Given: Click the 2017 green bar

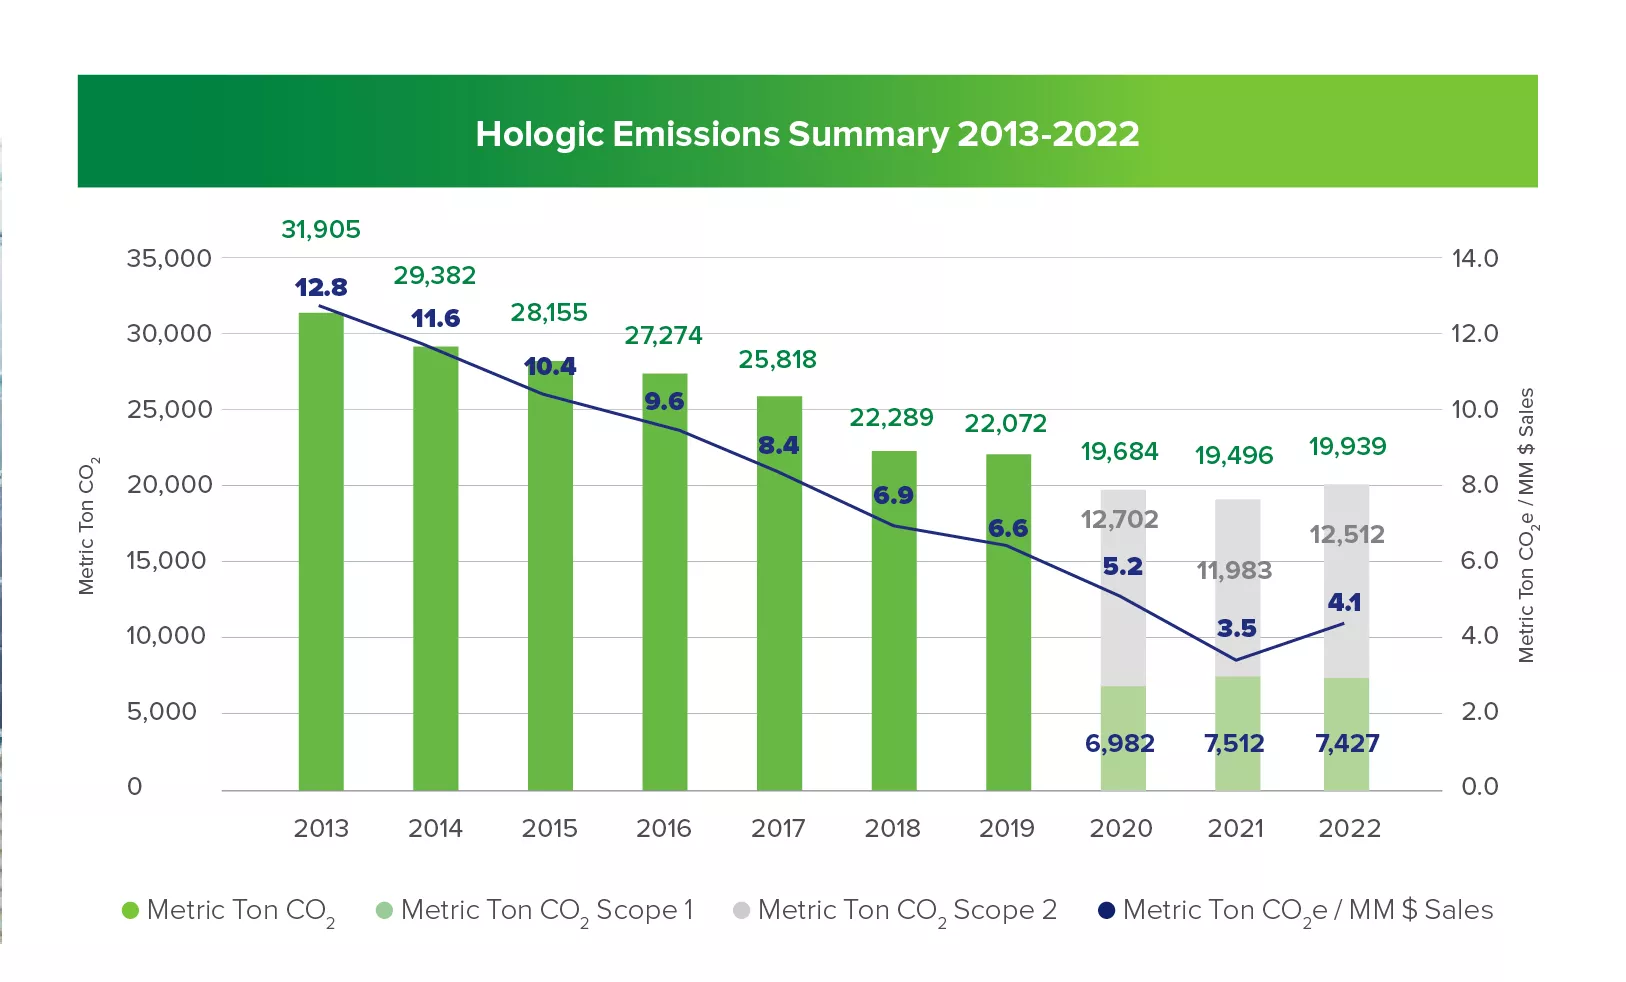Looking at the screenshot, I should tap(779, 594).
